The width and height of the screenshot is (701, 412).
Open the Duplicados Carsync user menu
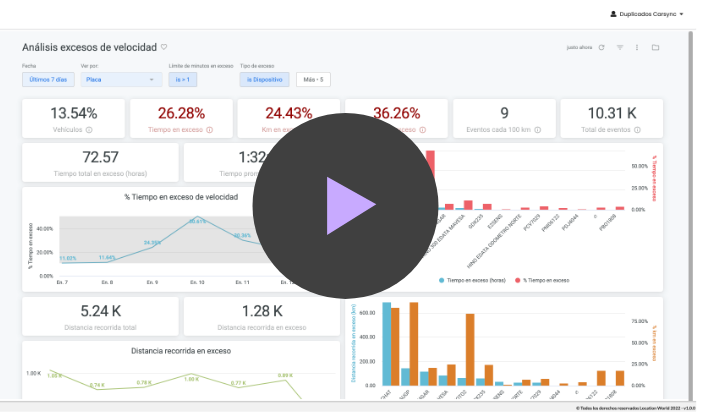click(x=647, y=15)
